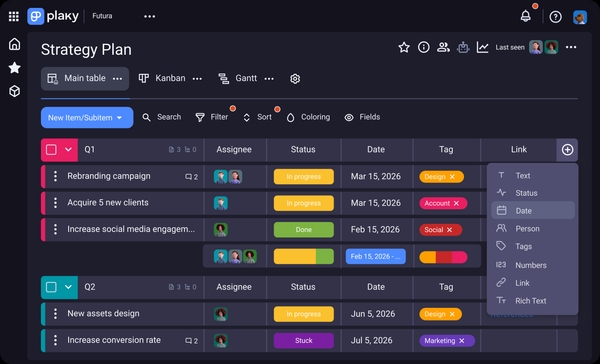Click the New Item/Subitem button
This screenshot has height=364, width=600.
[87, 118]
